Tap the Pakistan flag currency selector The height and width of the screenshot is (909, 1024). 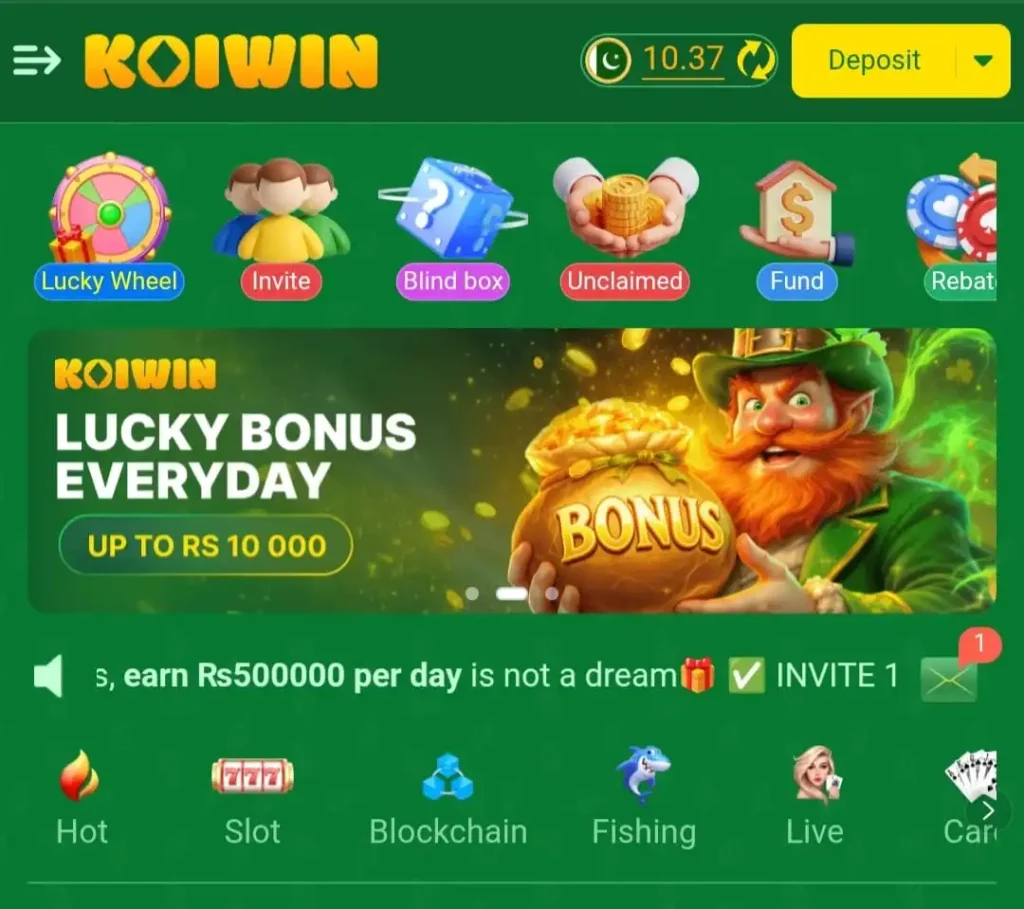click(608, 61)
